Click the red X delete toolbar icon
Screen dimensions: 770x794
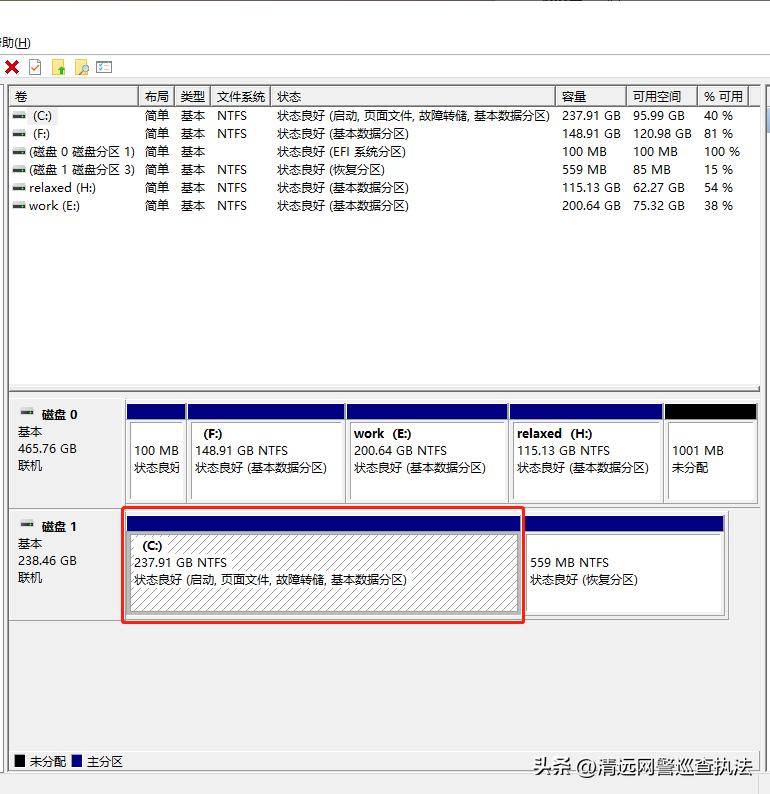(x=12, y=67)
